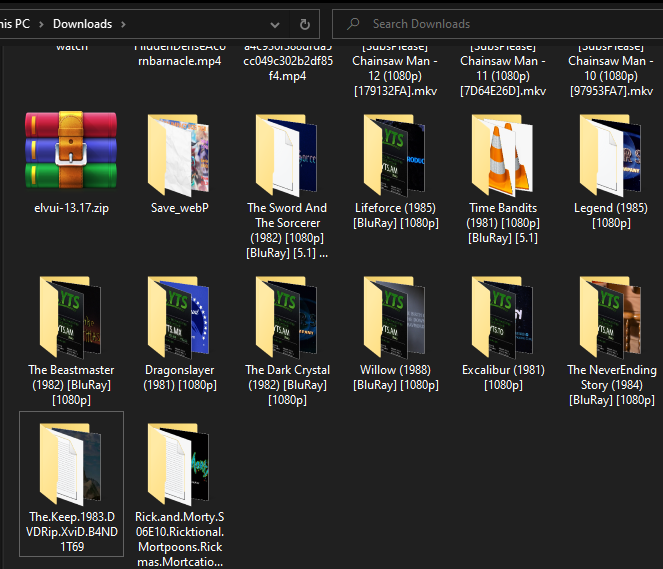
Task: Click the Chainsaw Man - 10 file name
Action: 611,68
